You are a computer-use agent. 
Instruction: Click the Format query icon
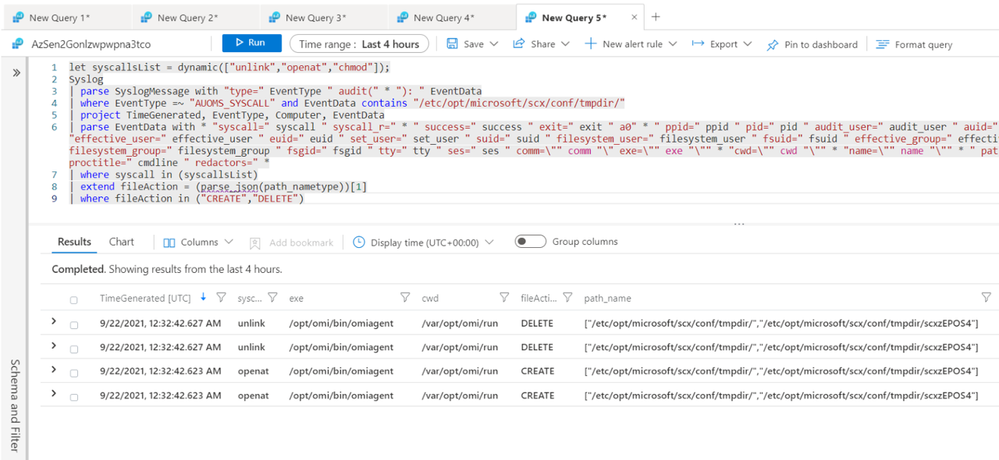tap(882, 44)
